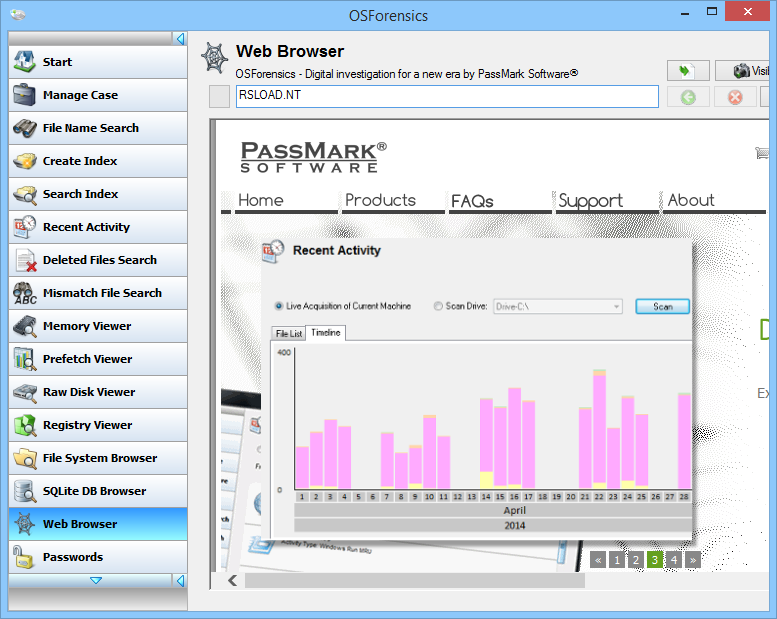Viewport: 777px width, 619px height.
Task: Click the camera capture page button
Action: click(x=742, y=71)
